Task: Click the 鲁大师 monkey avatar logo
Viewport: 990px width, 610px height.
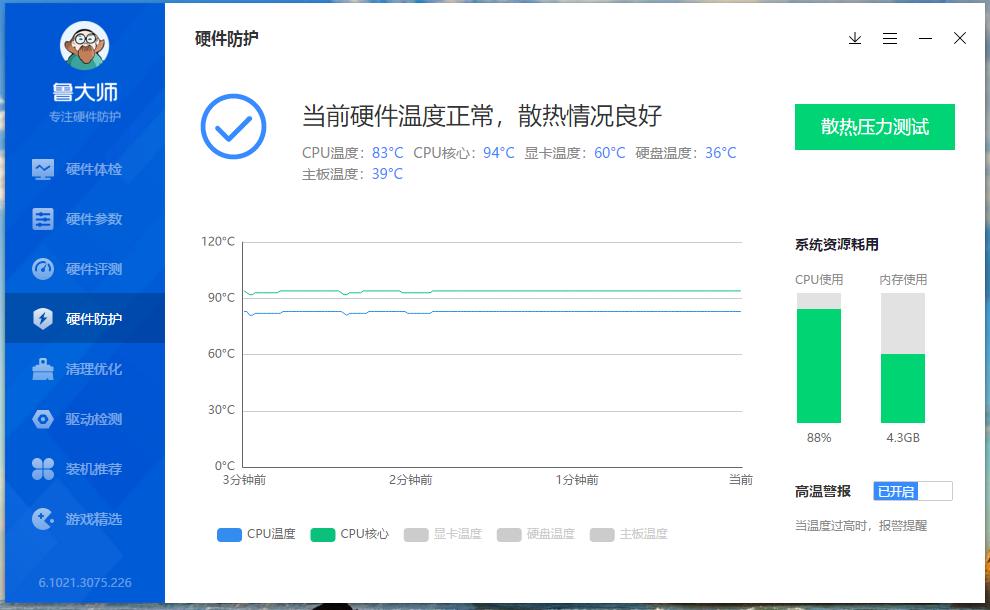Action: coord(84,47)
